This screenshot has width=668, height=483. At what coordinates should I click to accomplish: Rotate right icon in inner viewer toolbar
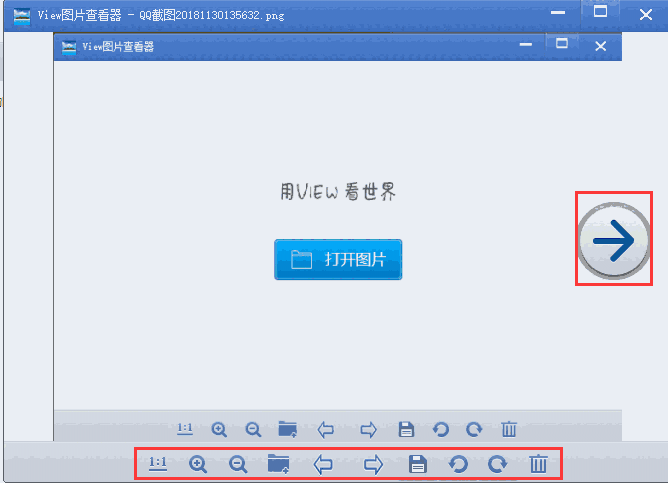coord(474,429)
